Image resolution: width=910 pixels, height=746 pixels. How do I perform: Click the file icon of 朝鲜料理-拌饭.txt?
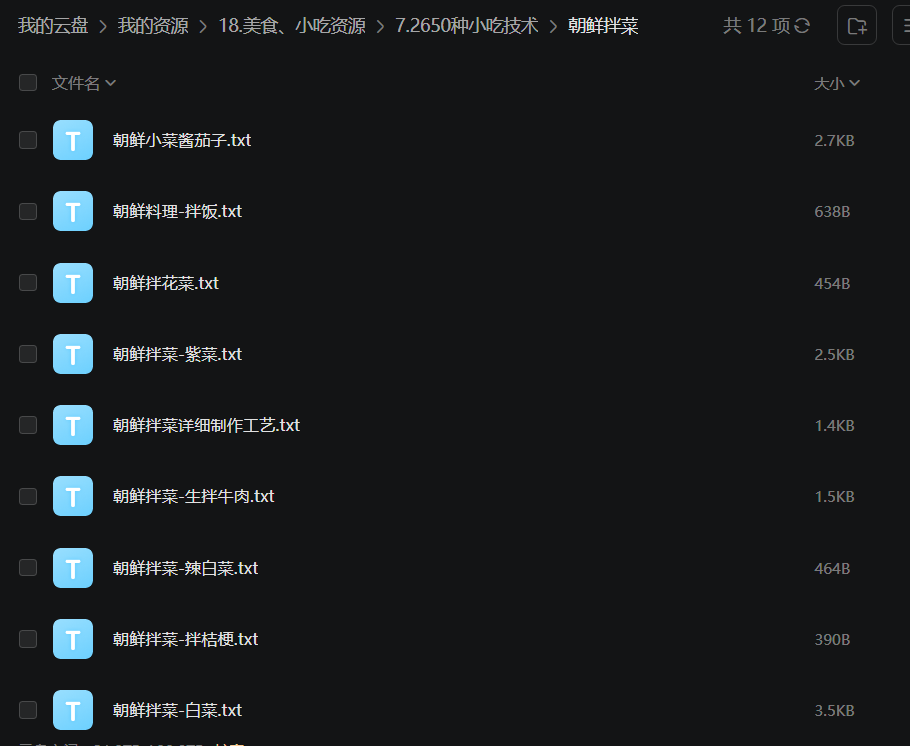click(x=73, y=211)
